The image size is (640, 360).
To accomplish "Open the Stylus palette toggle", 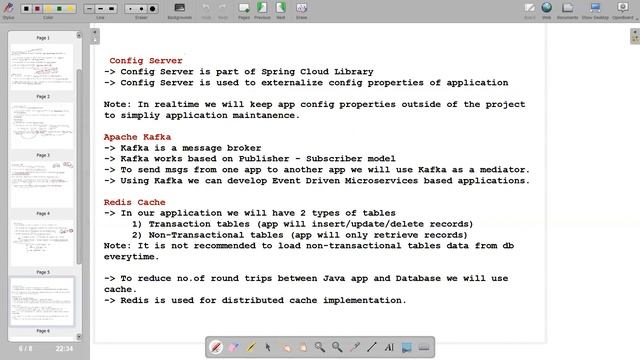I will pos(8,9).
